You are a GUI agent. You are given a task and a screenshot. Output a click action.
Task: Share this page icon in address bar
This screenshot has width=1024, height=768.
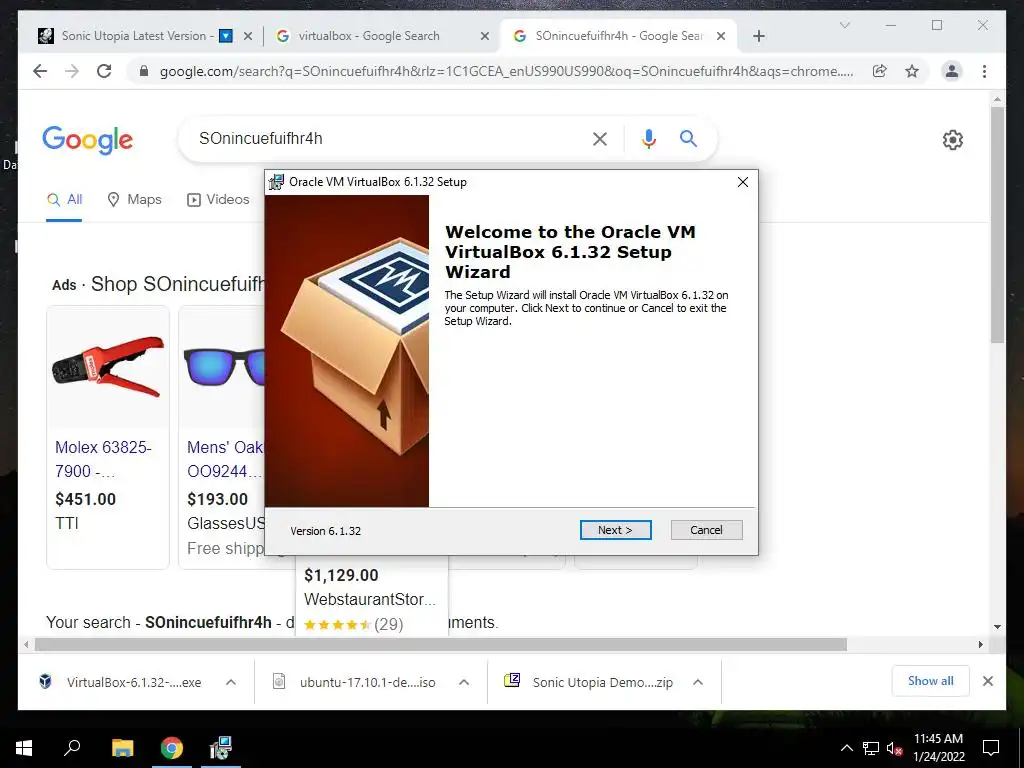[880, 71]
